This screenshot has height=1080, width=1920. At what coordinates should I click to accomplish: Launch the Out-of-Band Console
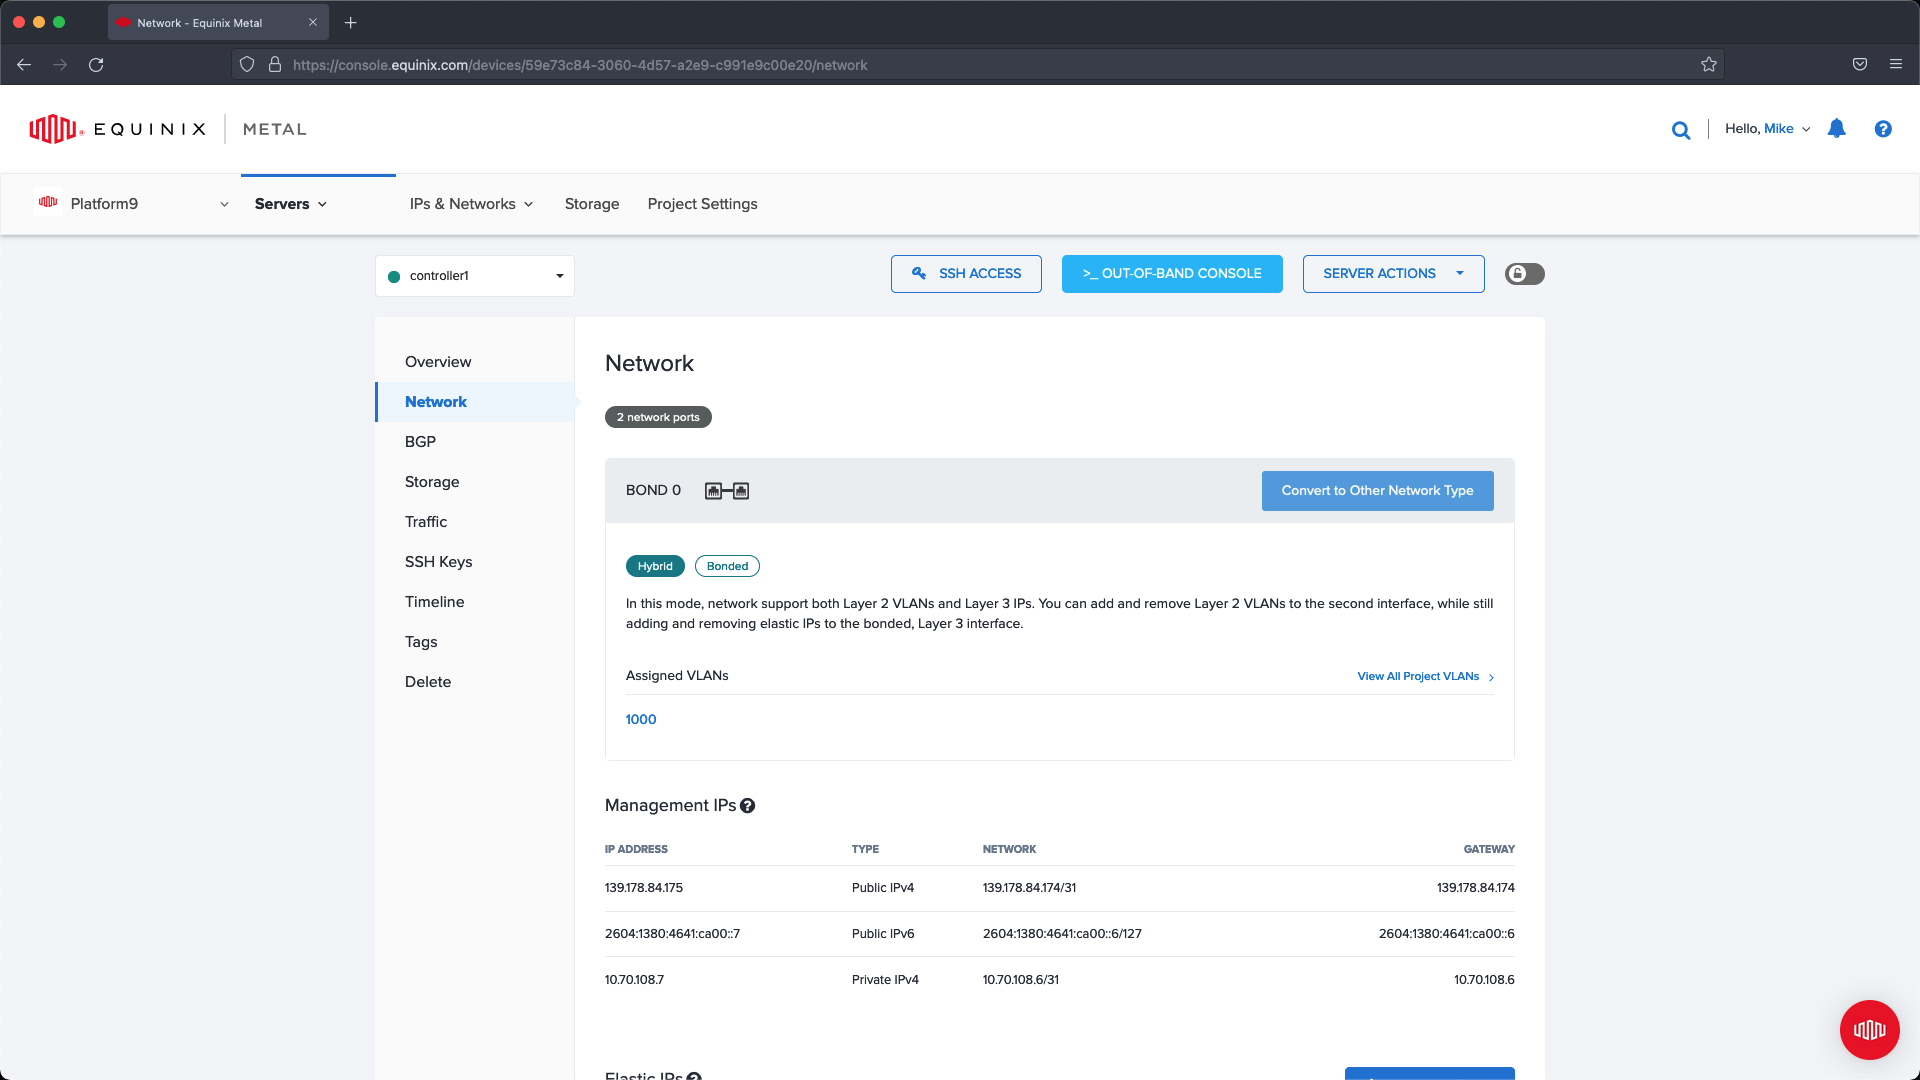tap(1172, 274)
